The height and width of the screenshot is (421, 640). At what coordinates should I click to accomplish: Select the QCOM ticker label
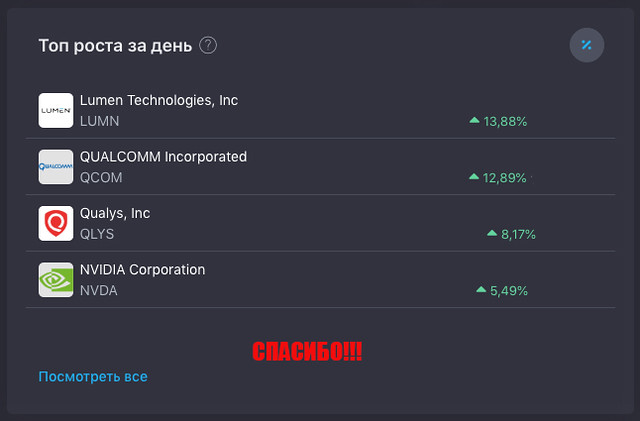click(101, 178)
